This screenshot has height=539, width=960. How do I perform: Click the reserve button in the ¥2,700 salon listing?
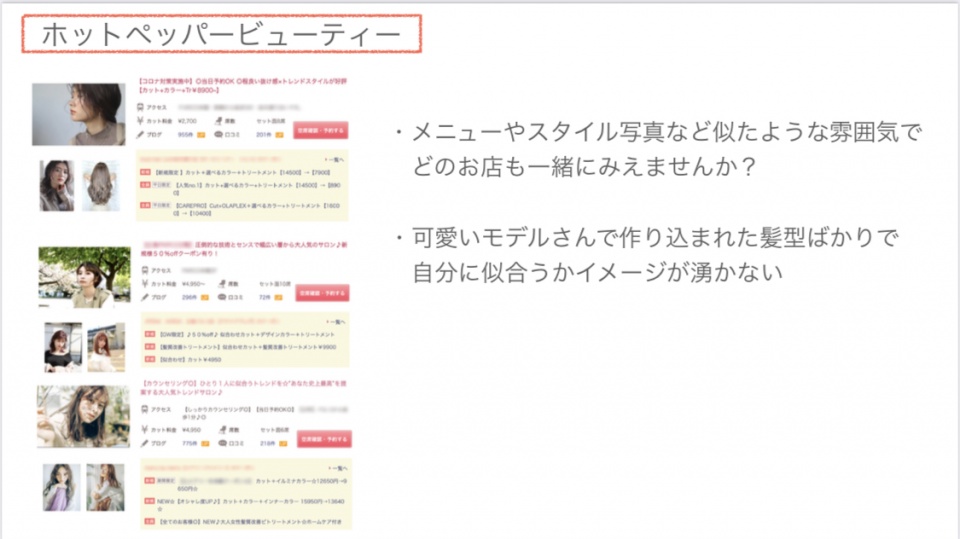pos(320,130)
